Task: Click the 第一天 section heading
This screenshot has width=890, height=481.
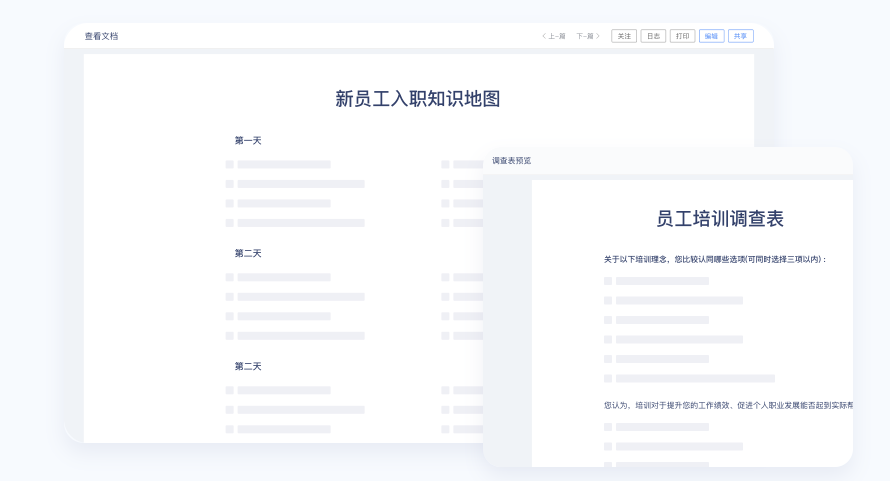Action: [248, 141]
